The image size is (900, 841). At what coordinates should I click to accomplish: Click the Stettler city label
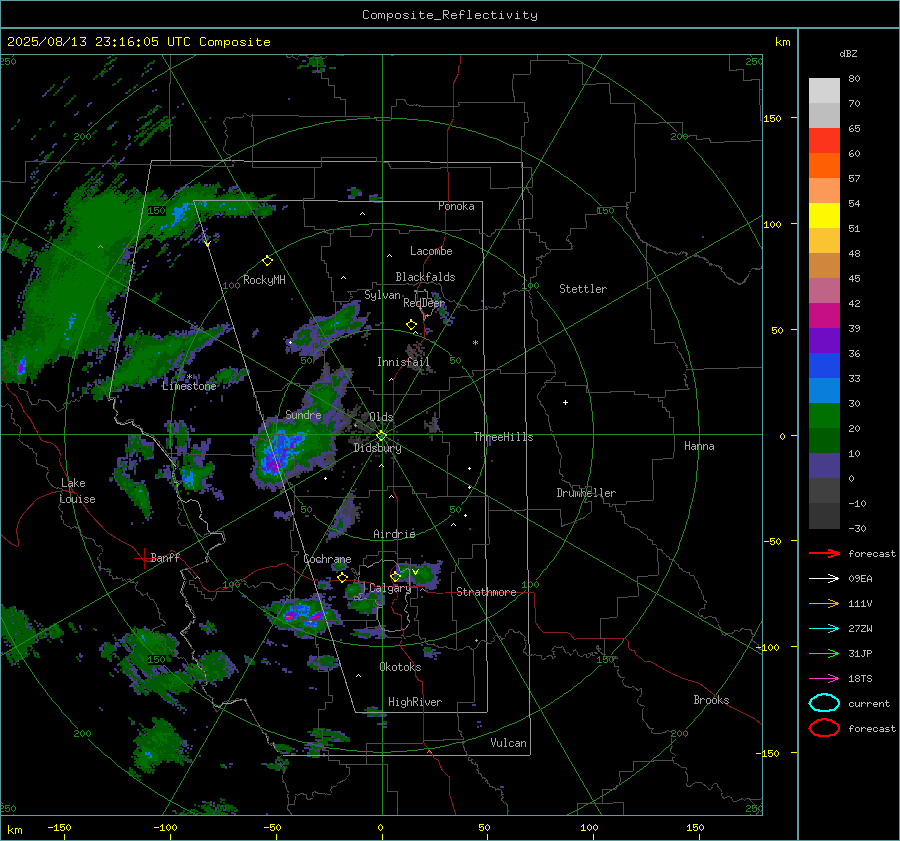click(x=583, y=289)
